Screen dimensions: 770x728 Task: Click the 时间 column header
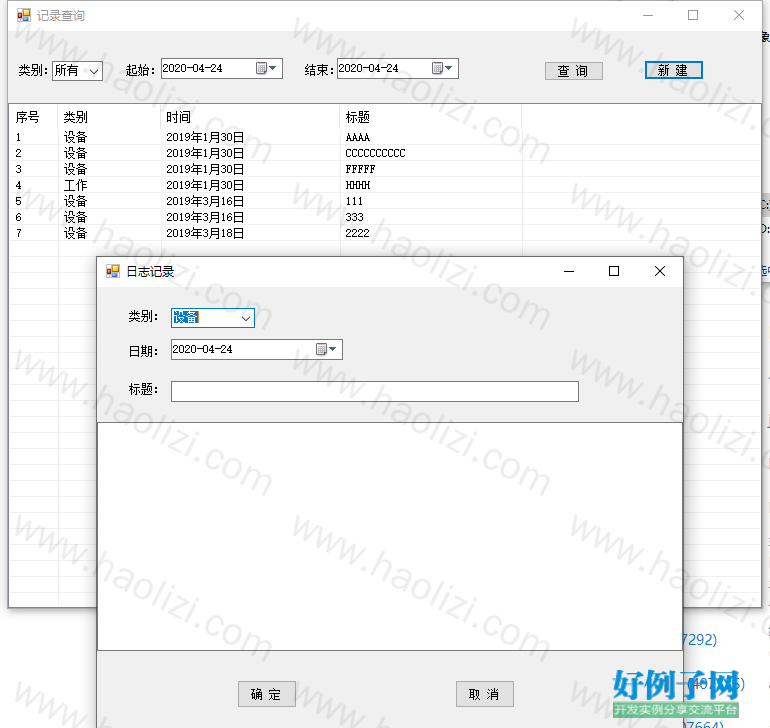coord(250,117)
